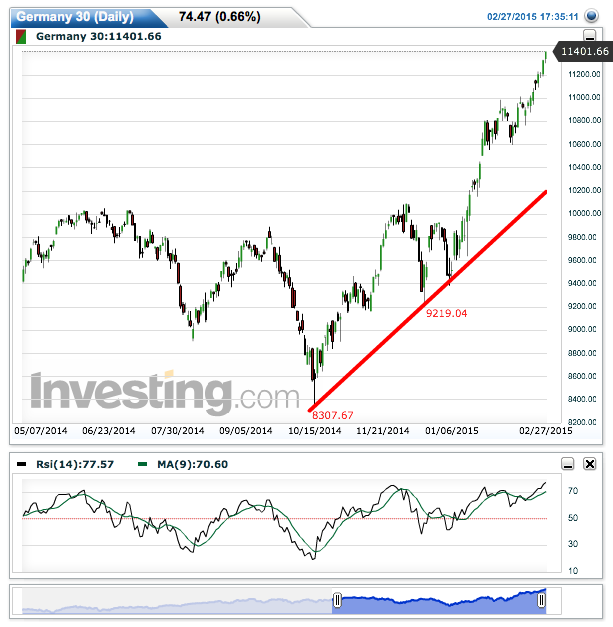Click the red ascending trendline
Screen dimensions: 613x627
tap(427, 301)
